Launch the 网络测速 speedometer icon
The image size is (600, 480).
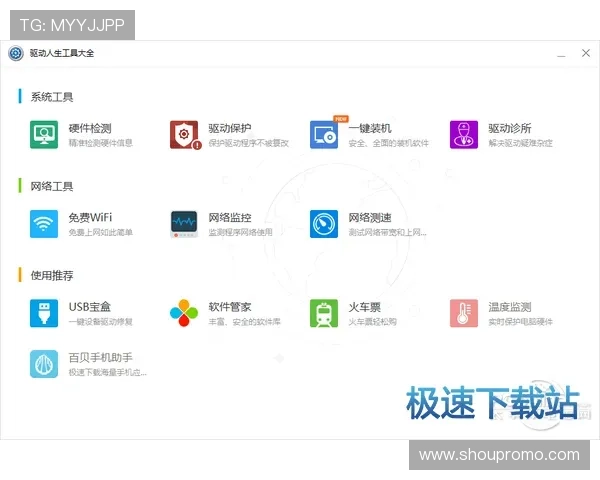[324, 224]
